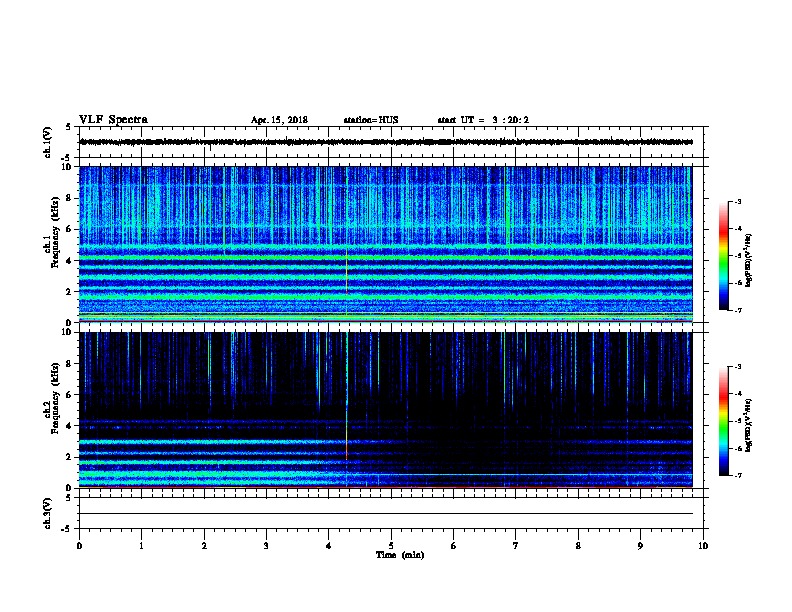Screen dimensions: 792x612
Task: Click the "6" tick on the time axis
Action: pos(454,546)
